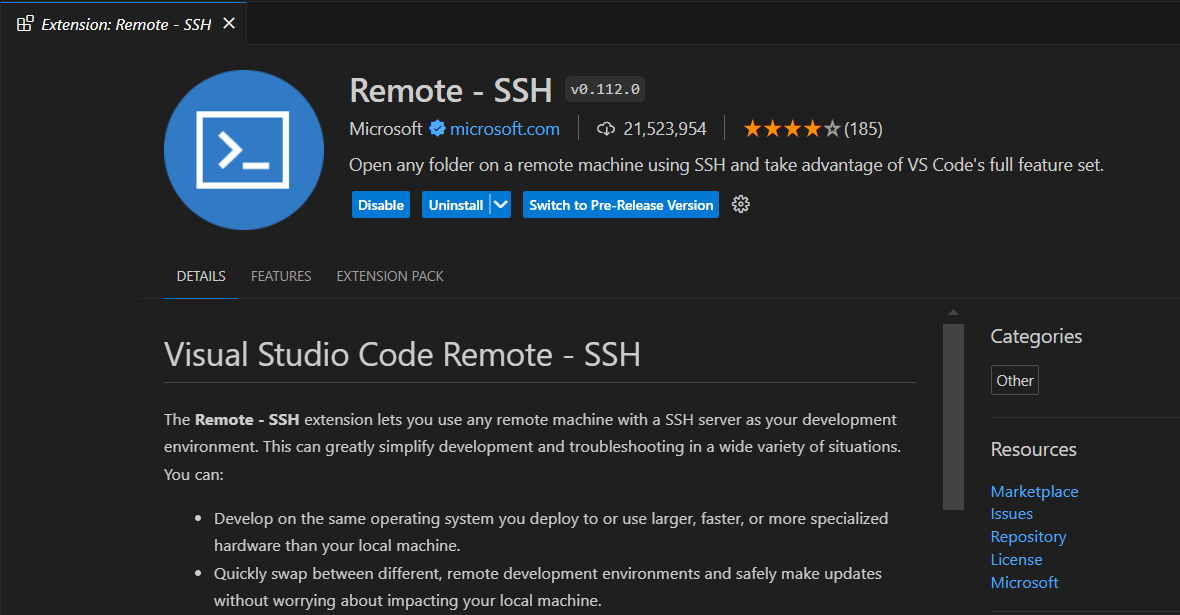
Task: Click the Remote - SSH extension logo
Action: coord(243,150)
